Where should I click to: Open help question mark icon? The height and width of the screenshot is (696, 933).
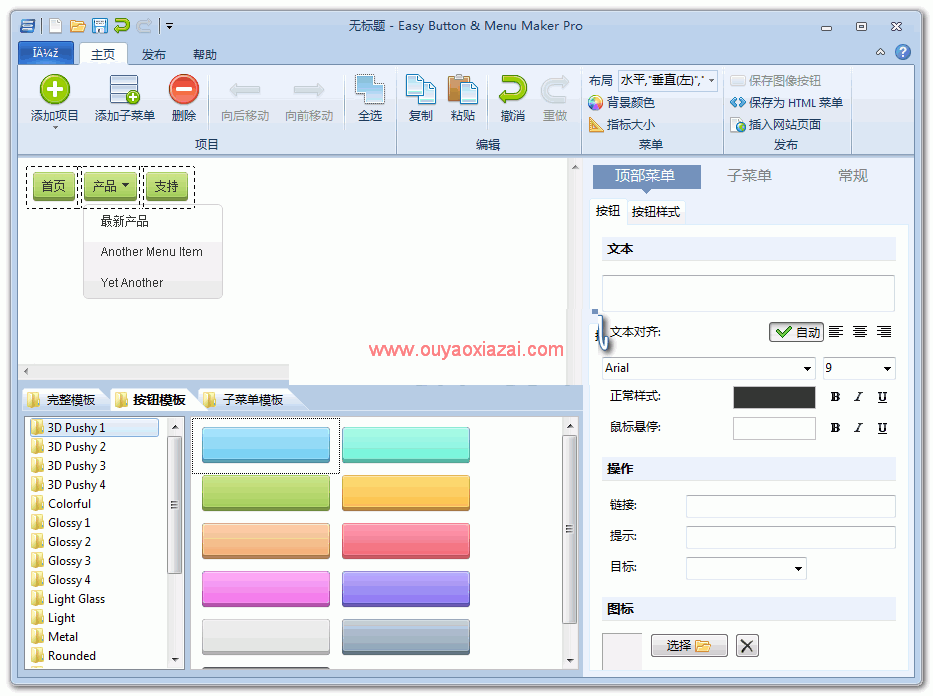pyautogui.click(x=903, y=52)
